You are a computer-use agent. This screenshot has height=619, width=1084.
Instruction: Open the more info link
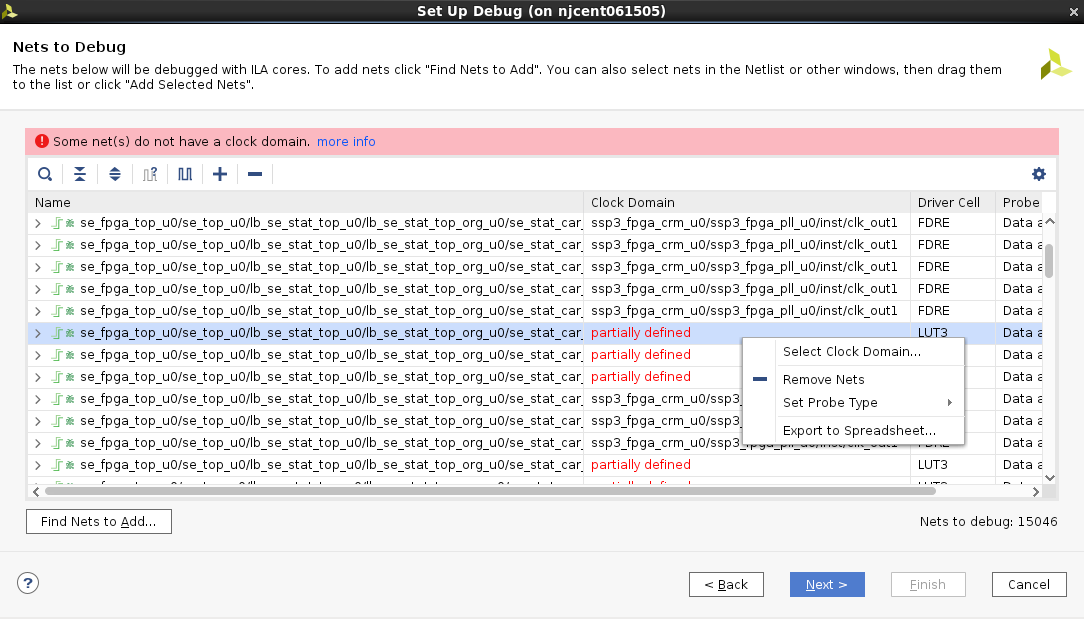coord(346,141)
